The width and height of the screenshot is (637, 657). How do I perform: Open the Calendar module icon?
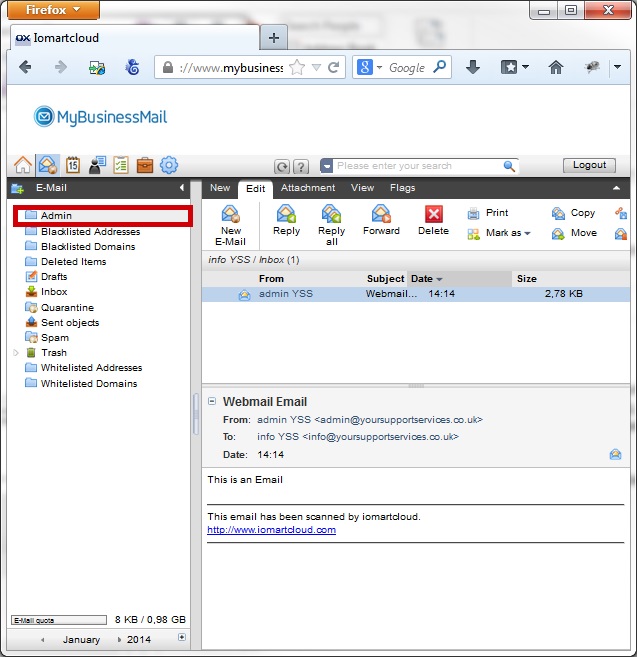point(72,165)
